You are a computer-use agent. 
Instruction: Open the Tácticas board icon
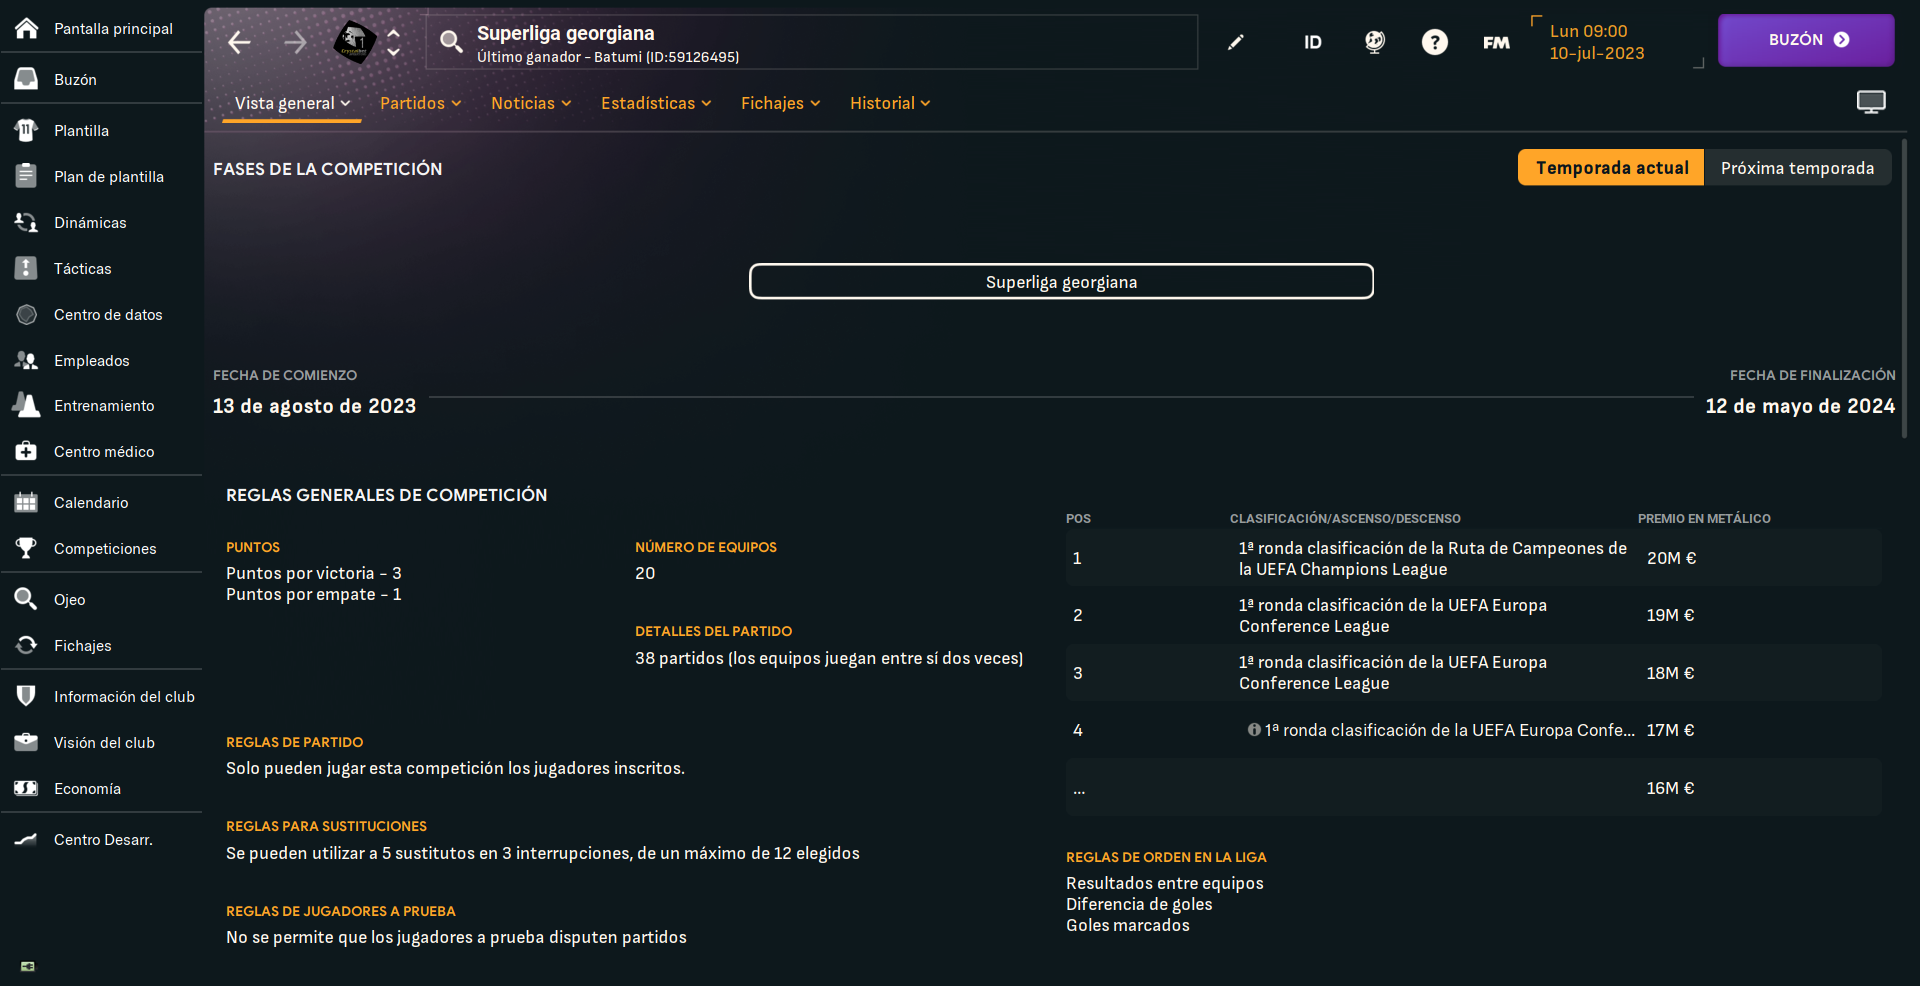point(27,268)
